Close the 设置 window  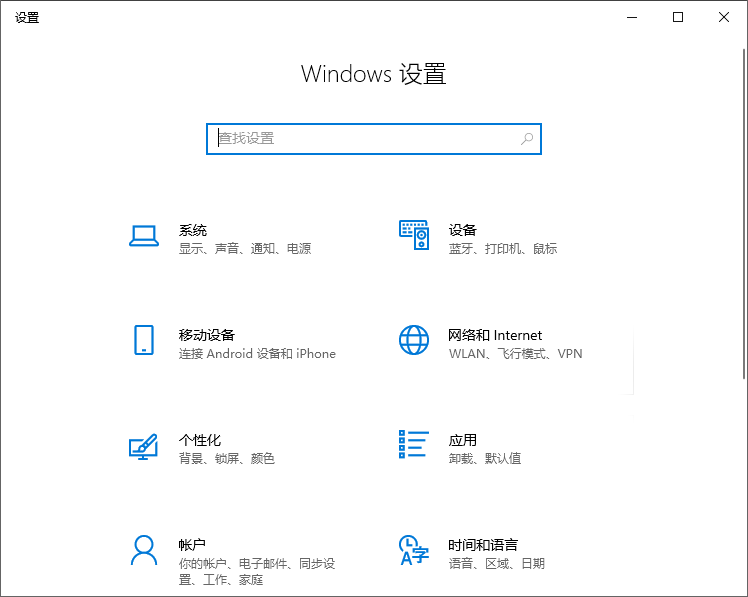click(x=724, y=18)
